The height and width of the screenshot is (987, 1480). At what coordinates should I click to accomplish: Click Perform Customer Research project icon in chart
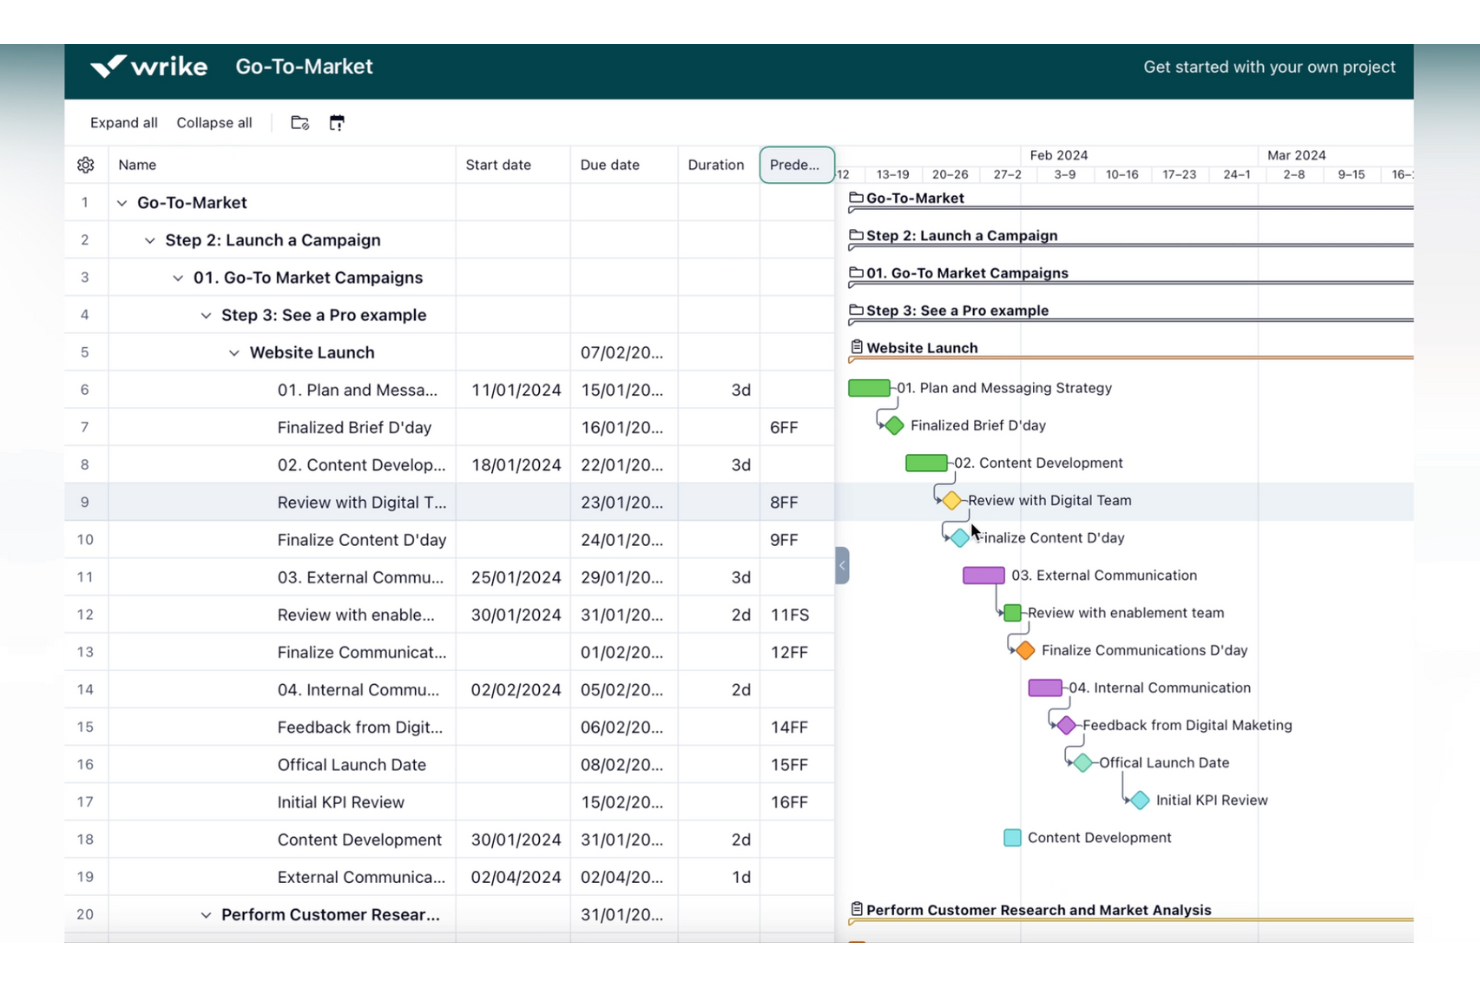[857, 909]
